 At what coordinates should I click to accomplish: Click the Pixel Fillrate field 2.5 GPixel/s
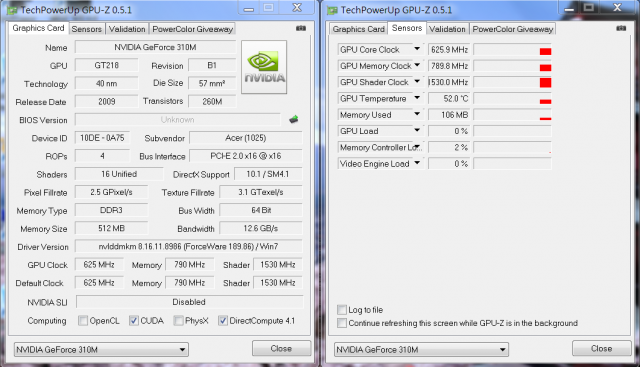(111, 192)
